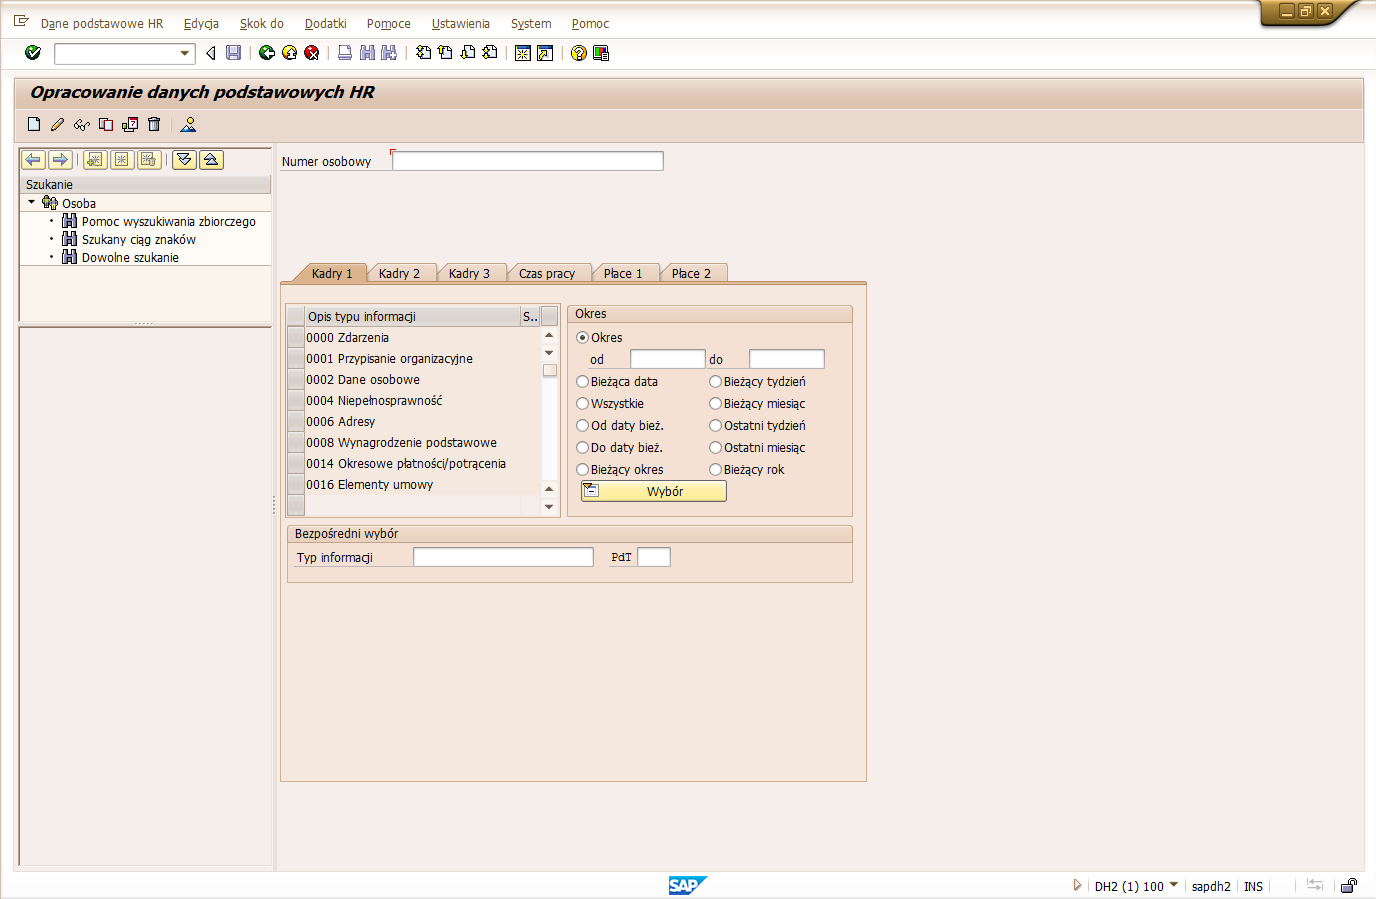Click the lock icon in status bar
Viewport: 1376px width, 899px height.
[x=1348, y=886]
